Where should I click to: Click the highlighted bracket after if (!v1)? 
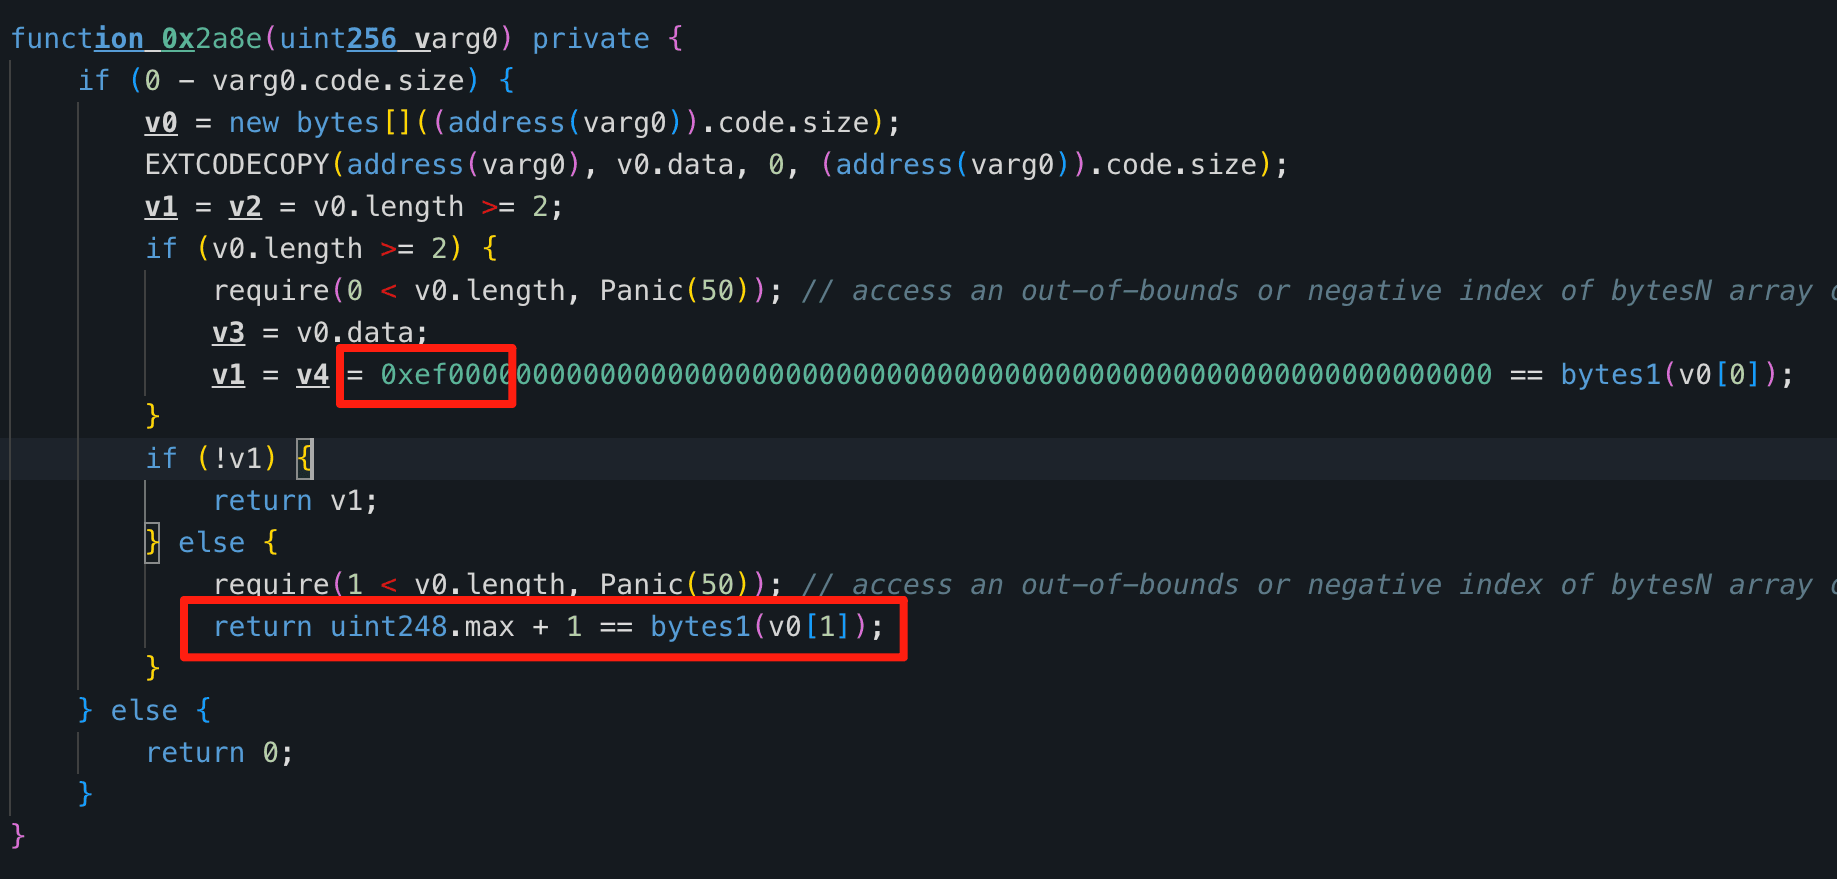305,459
